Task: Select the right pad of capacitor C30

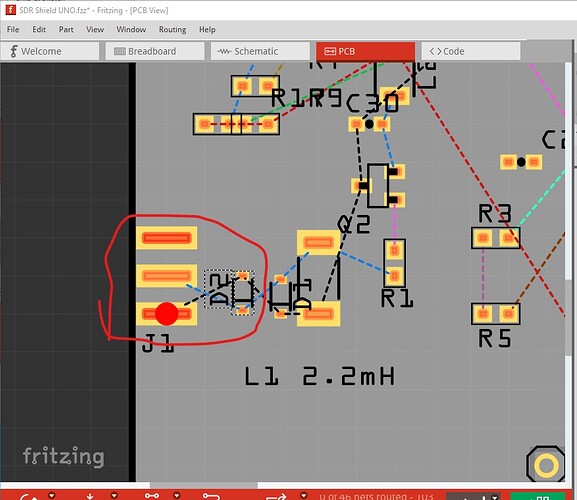Action: (382, 124)
